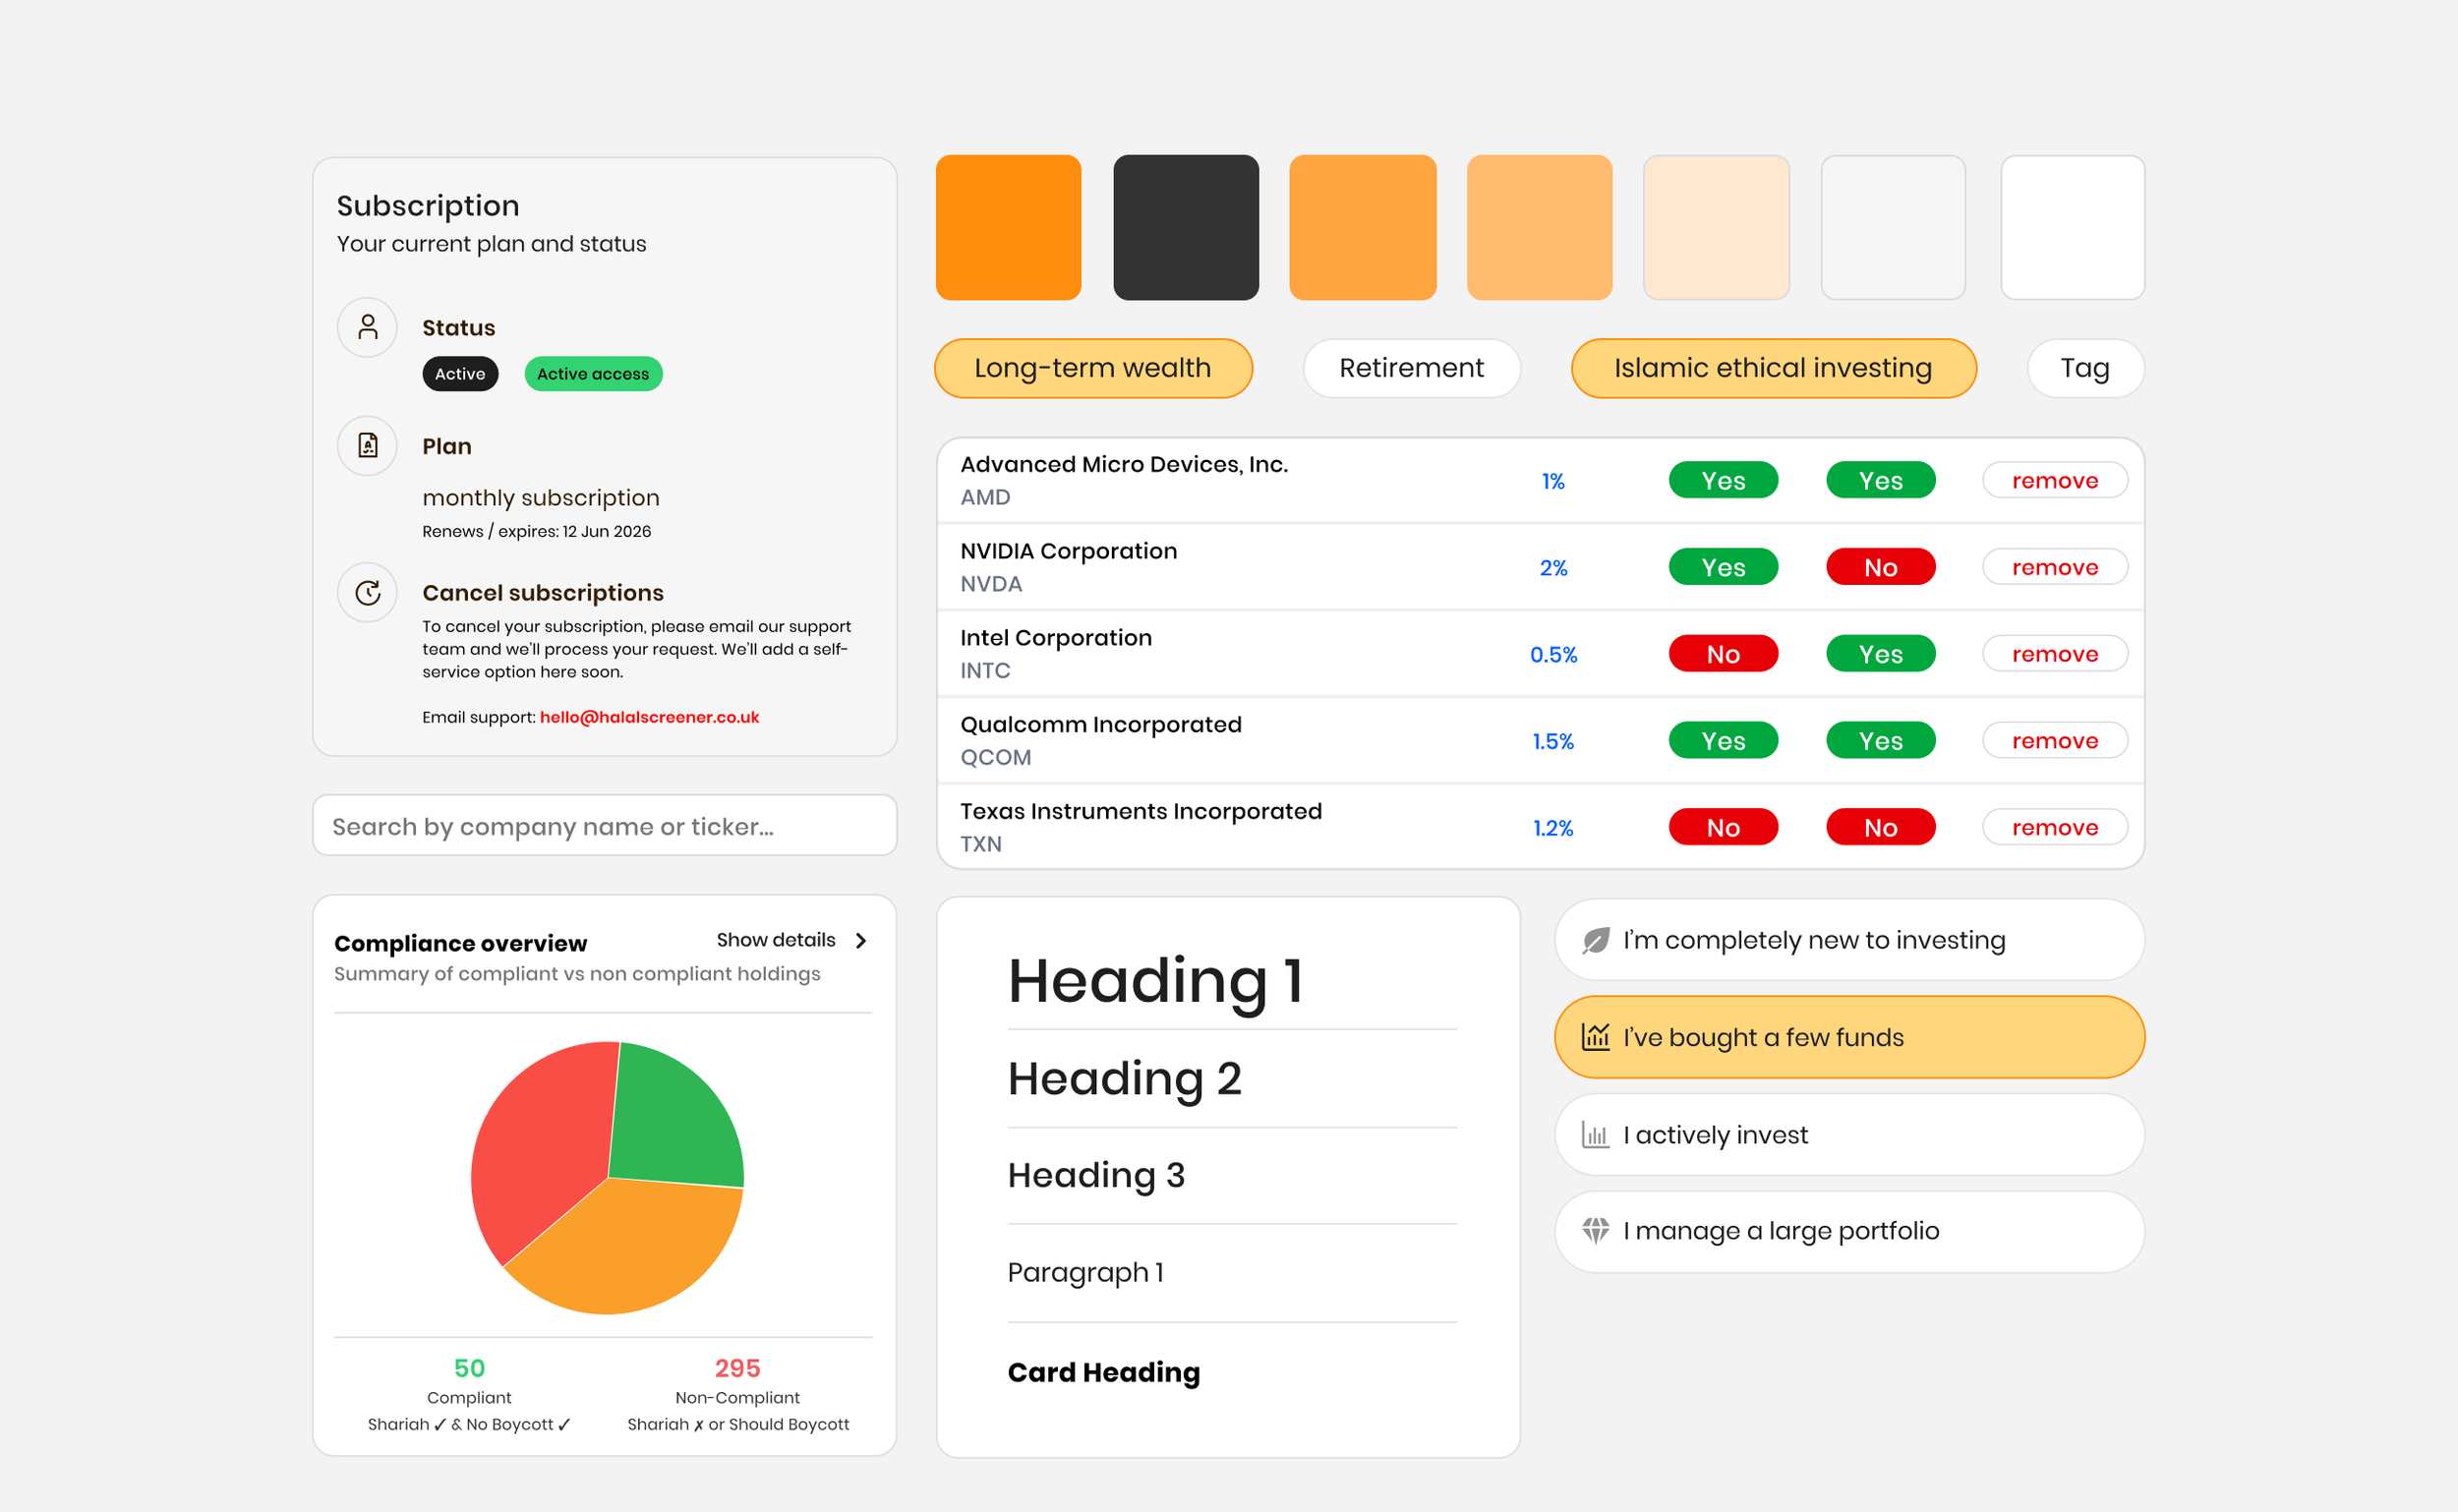
Task: Remove Intel Corporation from the list
Action: pos(2055,654)
